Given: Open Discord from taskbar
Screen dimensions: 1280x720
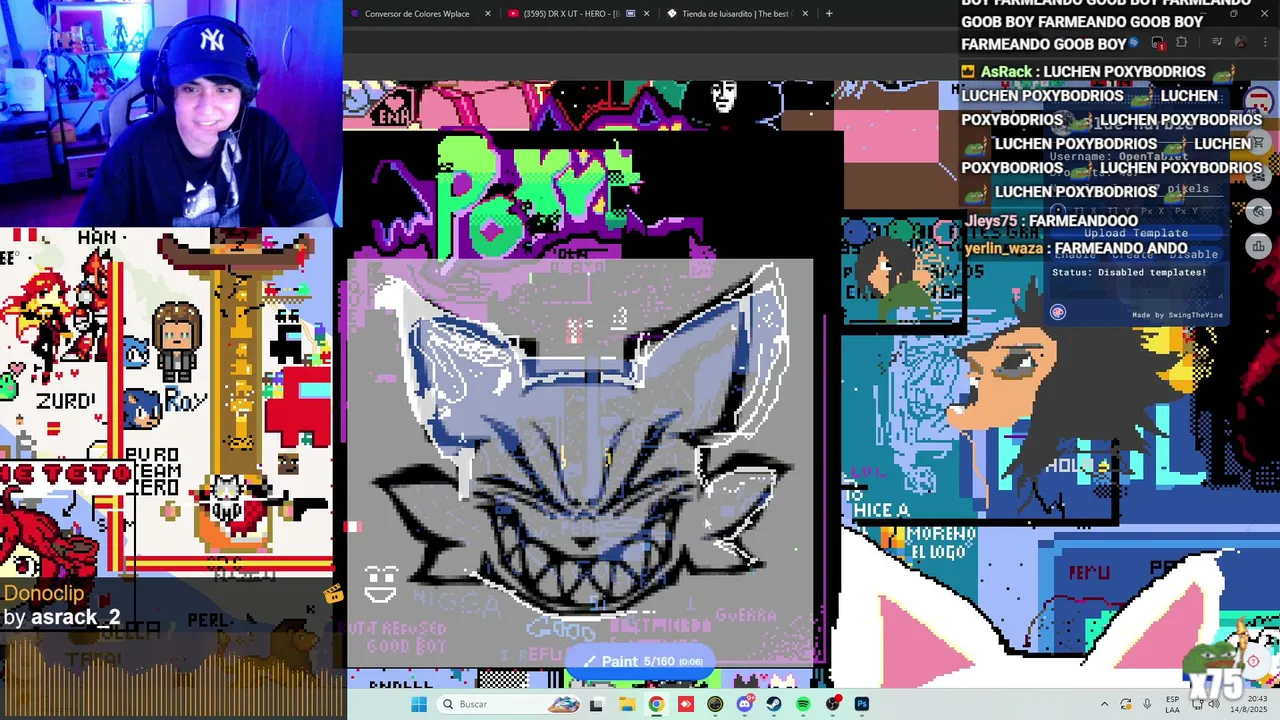Looking at the screenshot, I should click(745, 704).
